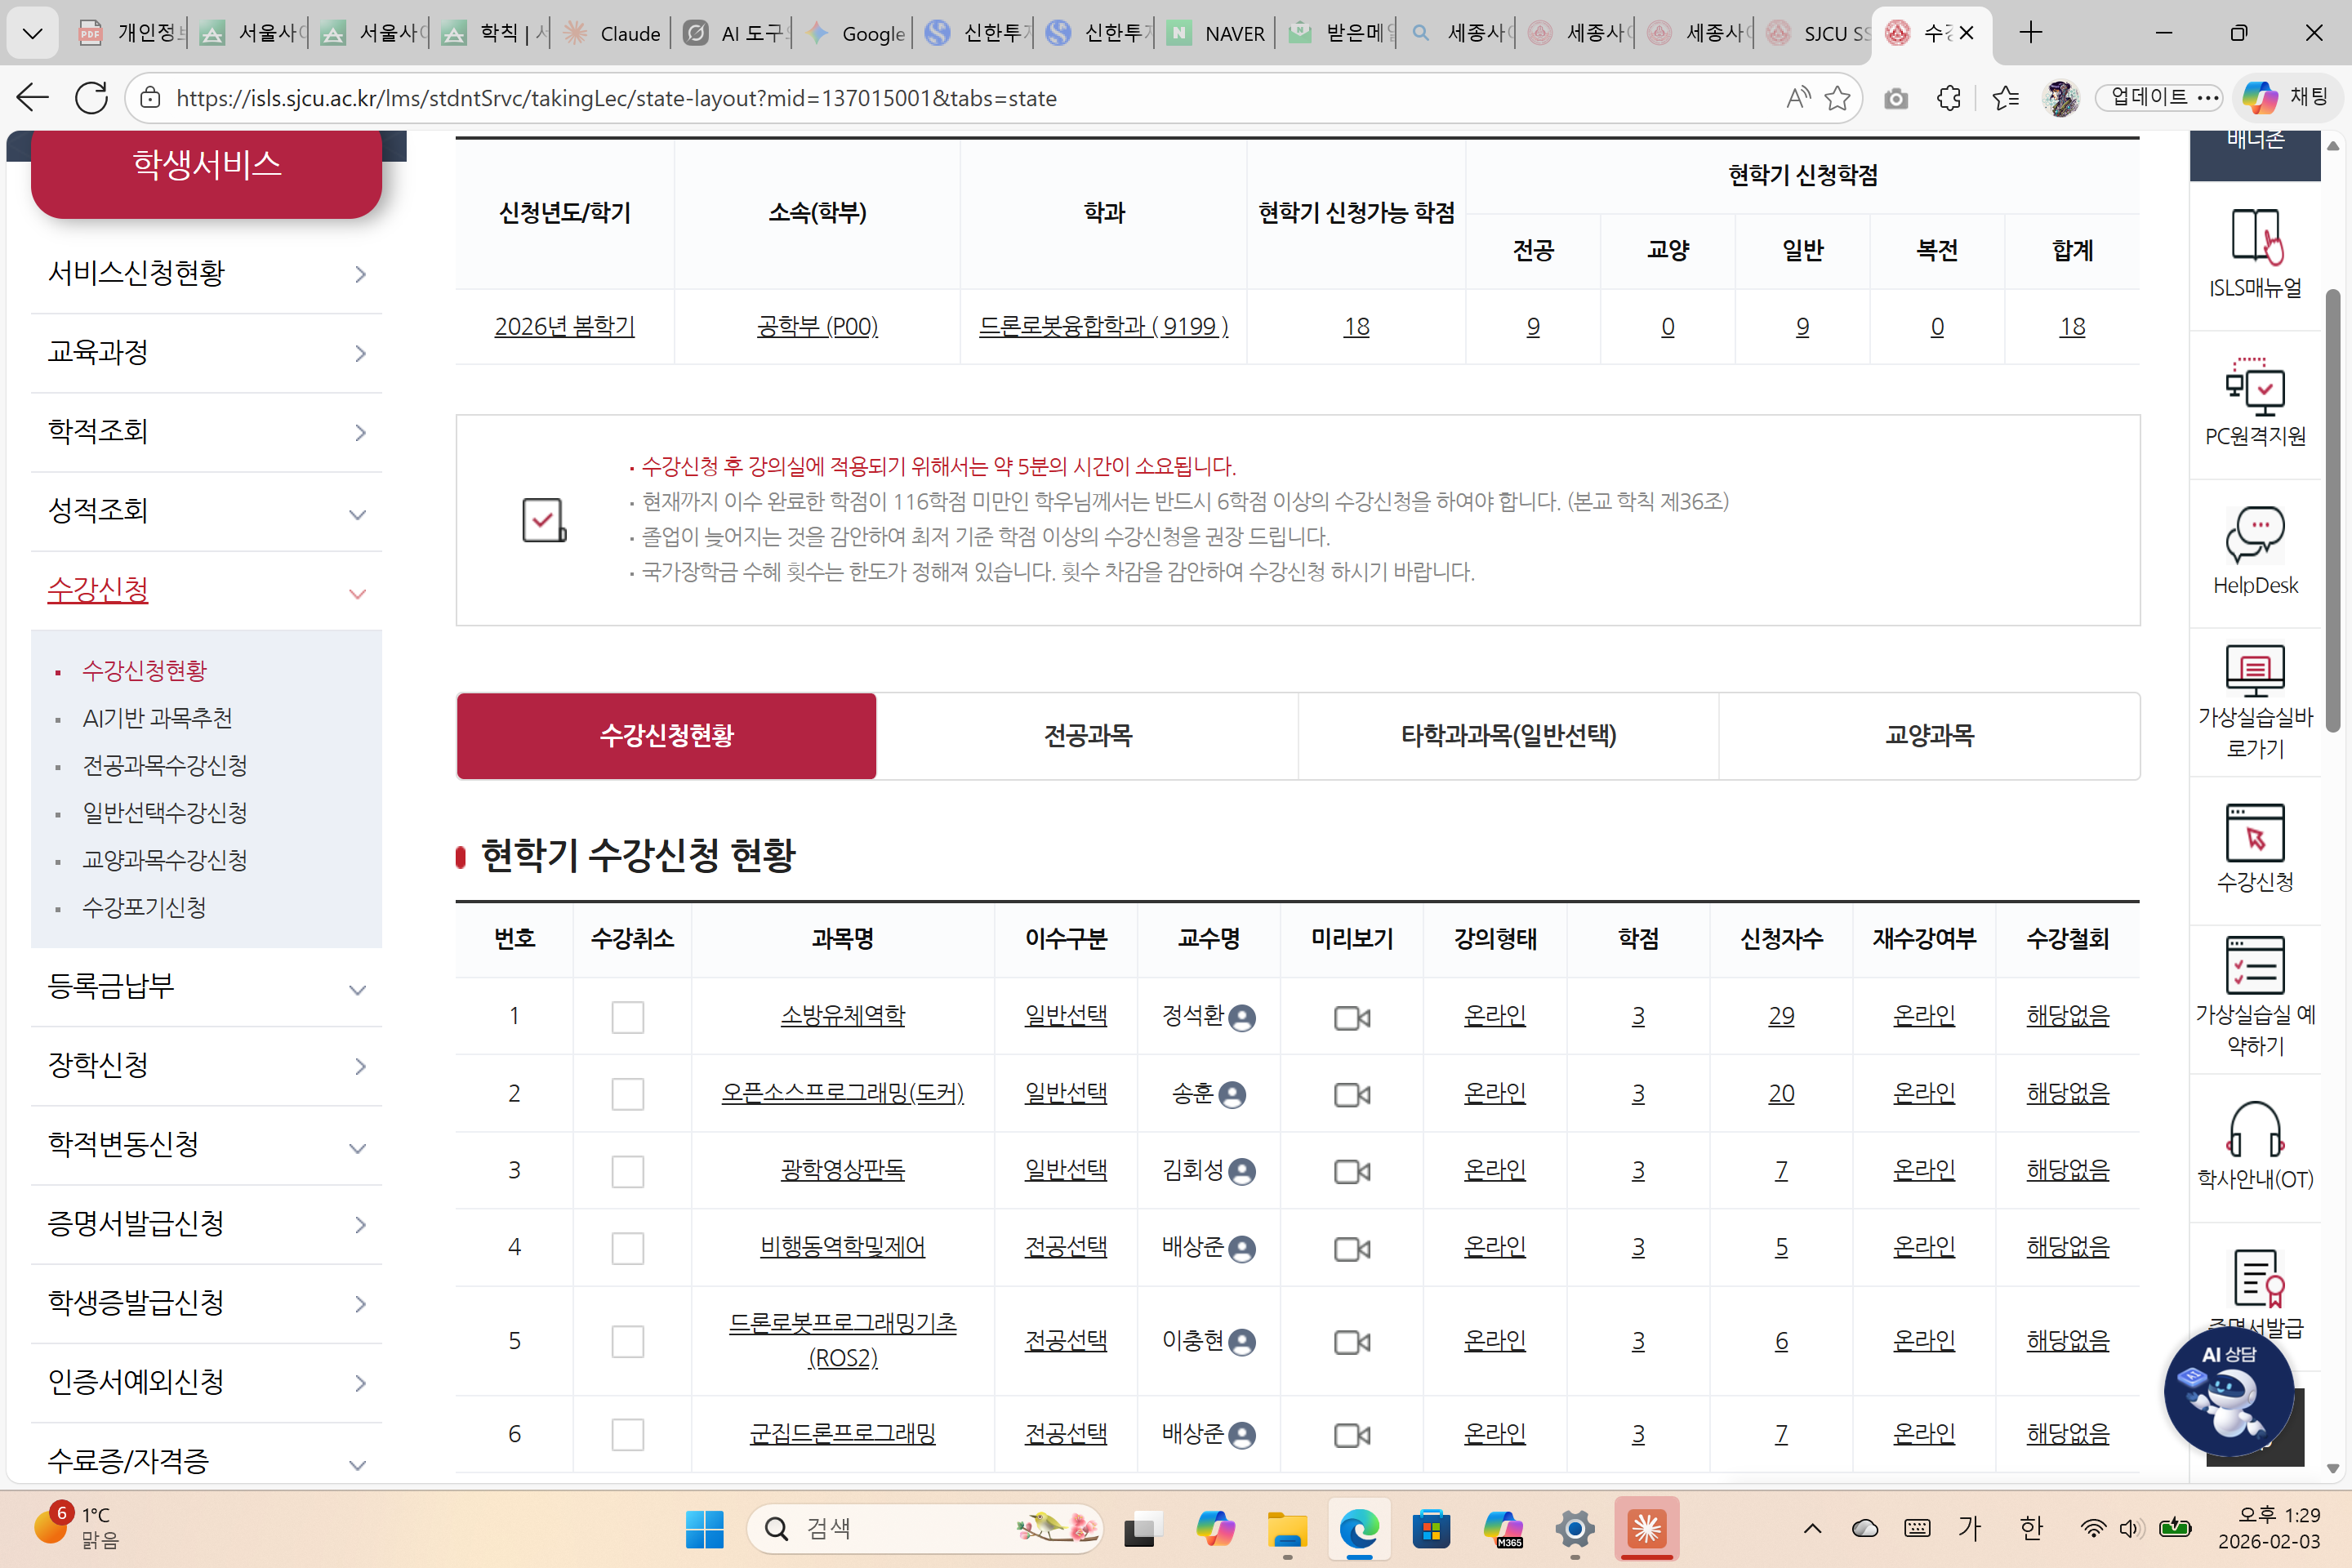Open the 비행동역학및제어 course link

click(x=842, y=1247)
